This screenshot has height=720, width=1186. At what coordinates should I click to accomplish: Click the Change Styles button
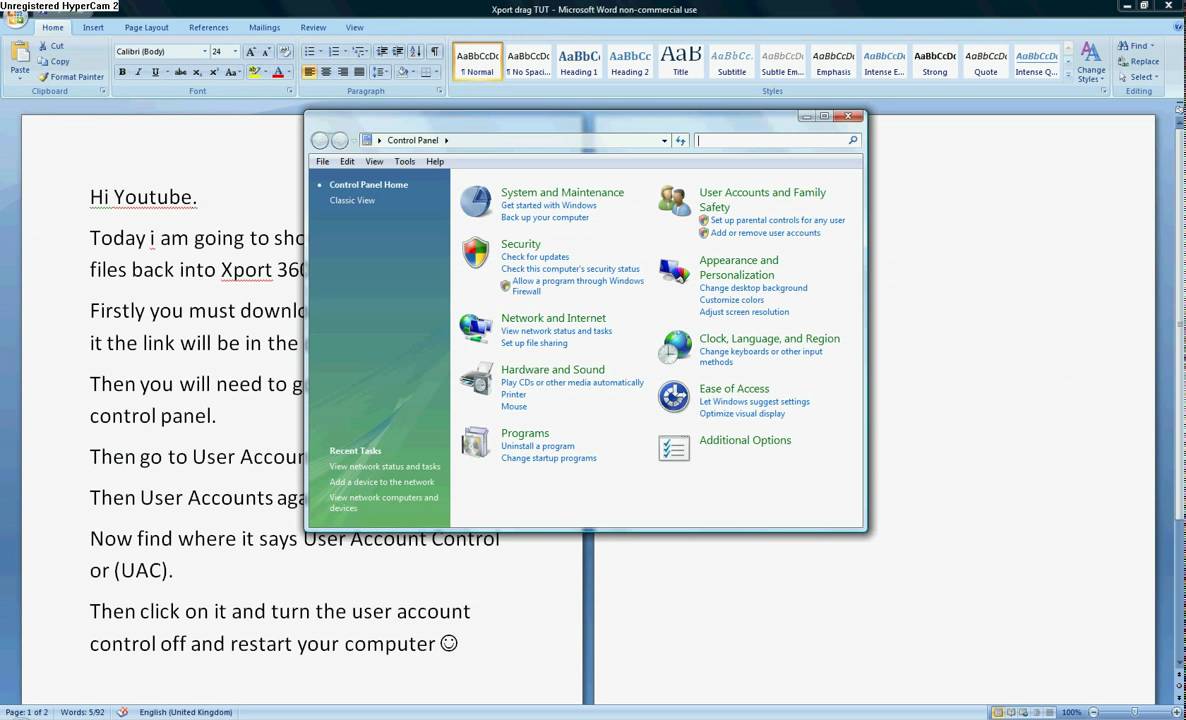tap(1091, 62)
